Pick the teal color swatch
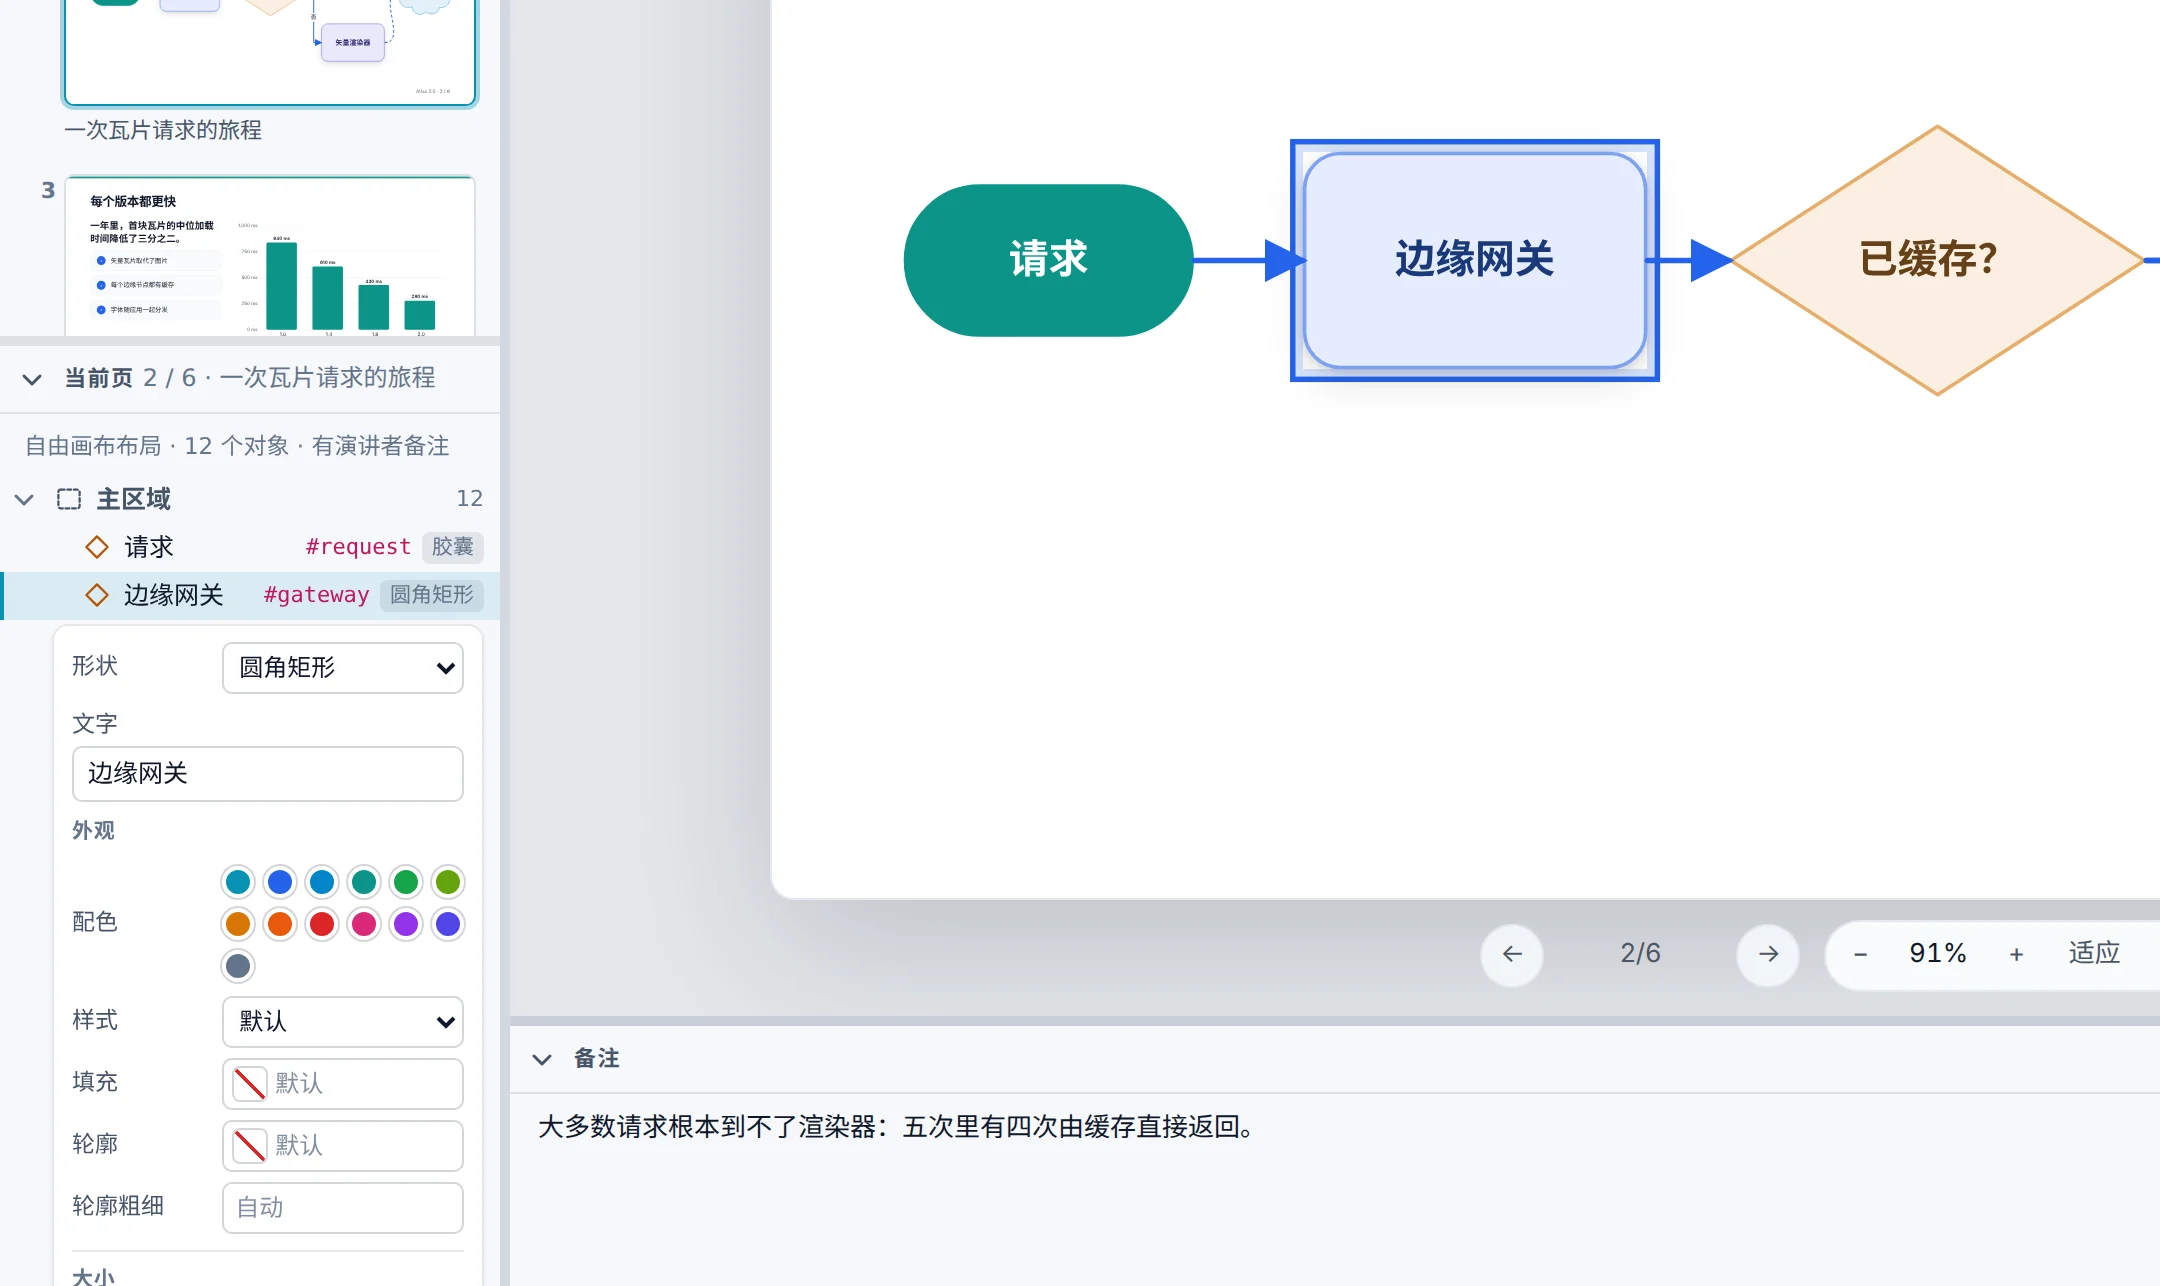 tap(364, 882)
